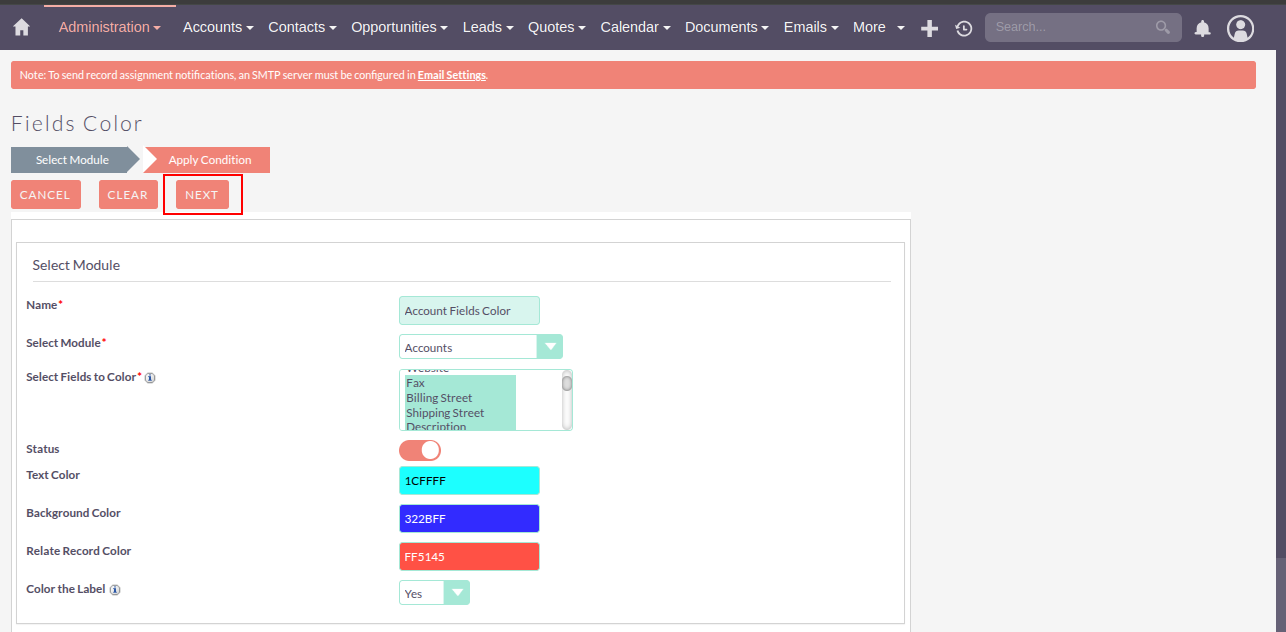
Task: Expand the More menu in navbar
Action: pyautogui.click(x=878, y=28)
